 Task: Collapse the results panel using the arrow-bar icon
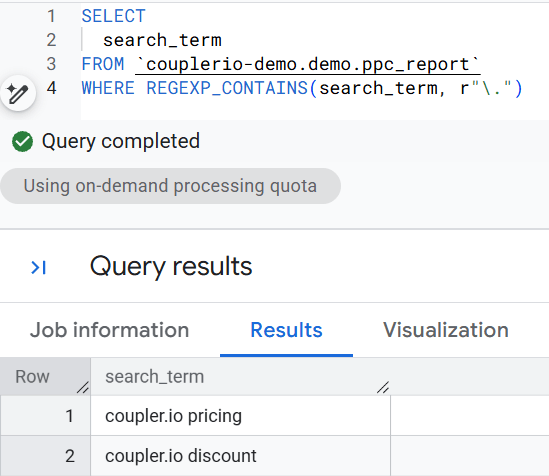(x=39, y=268)
